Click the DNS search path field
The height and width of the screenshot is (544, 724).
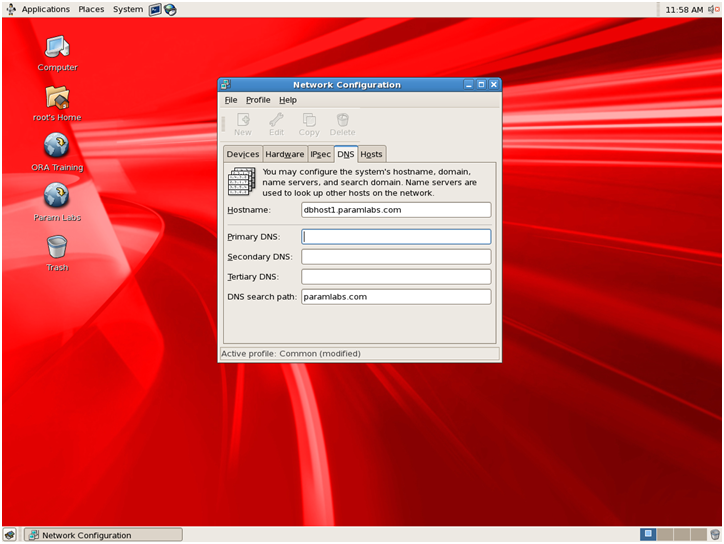396,296
